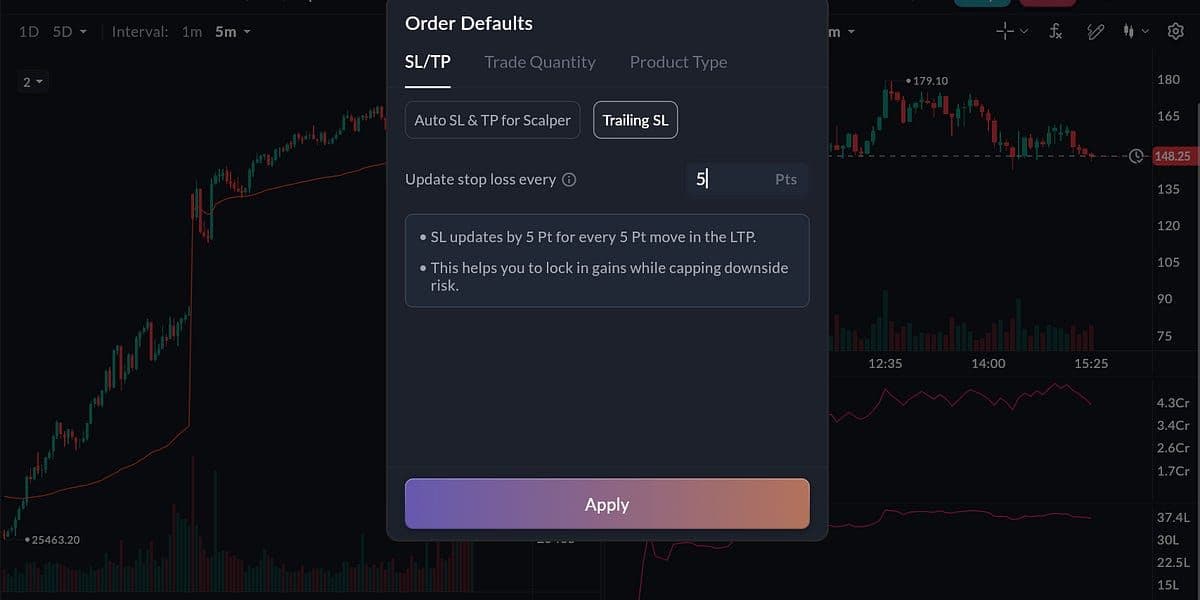Expand the 5m interval dropdown
This screenshot has height=600, width=1200.
tap(233, 32)
